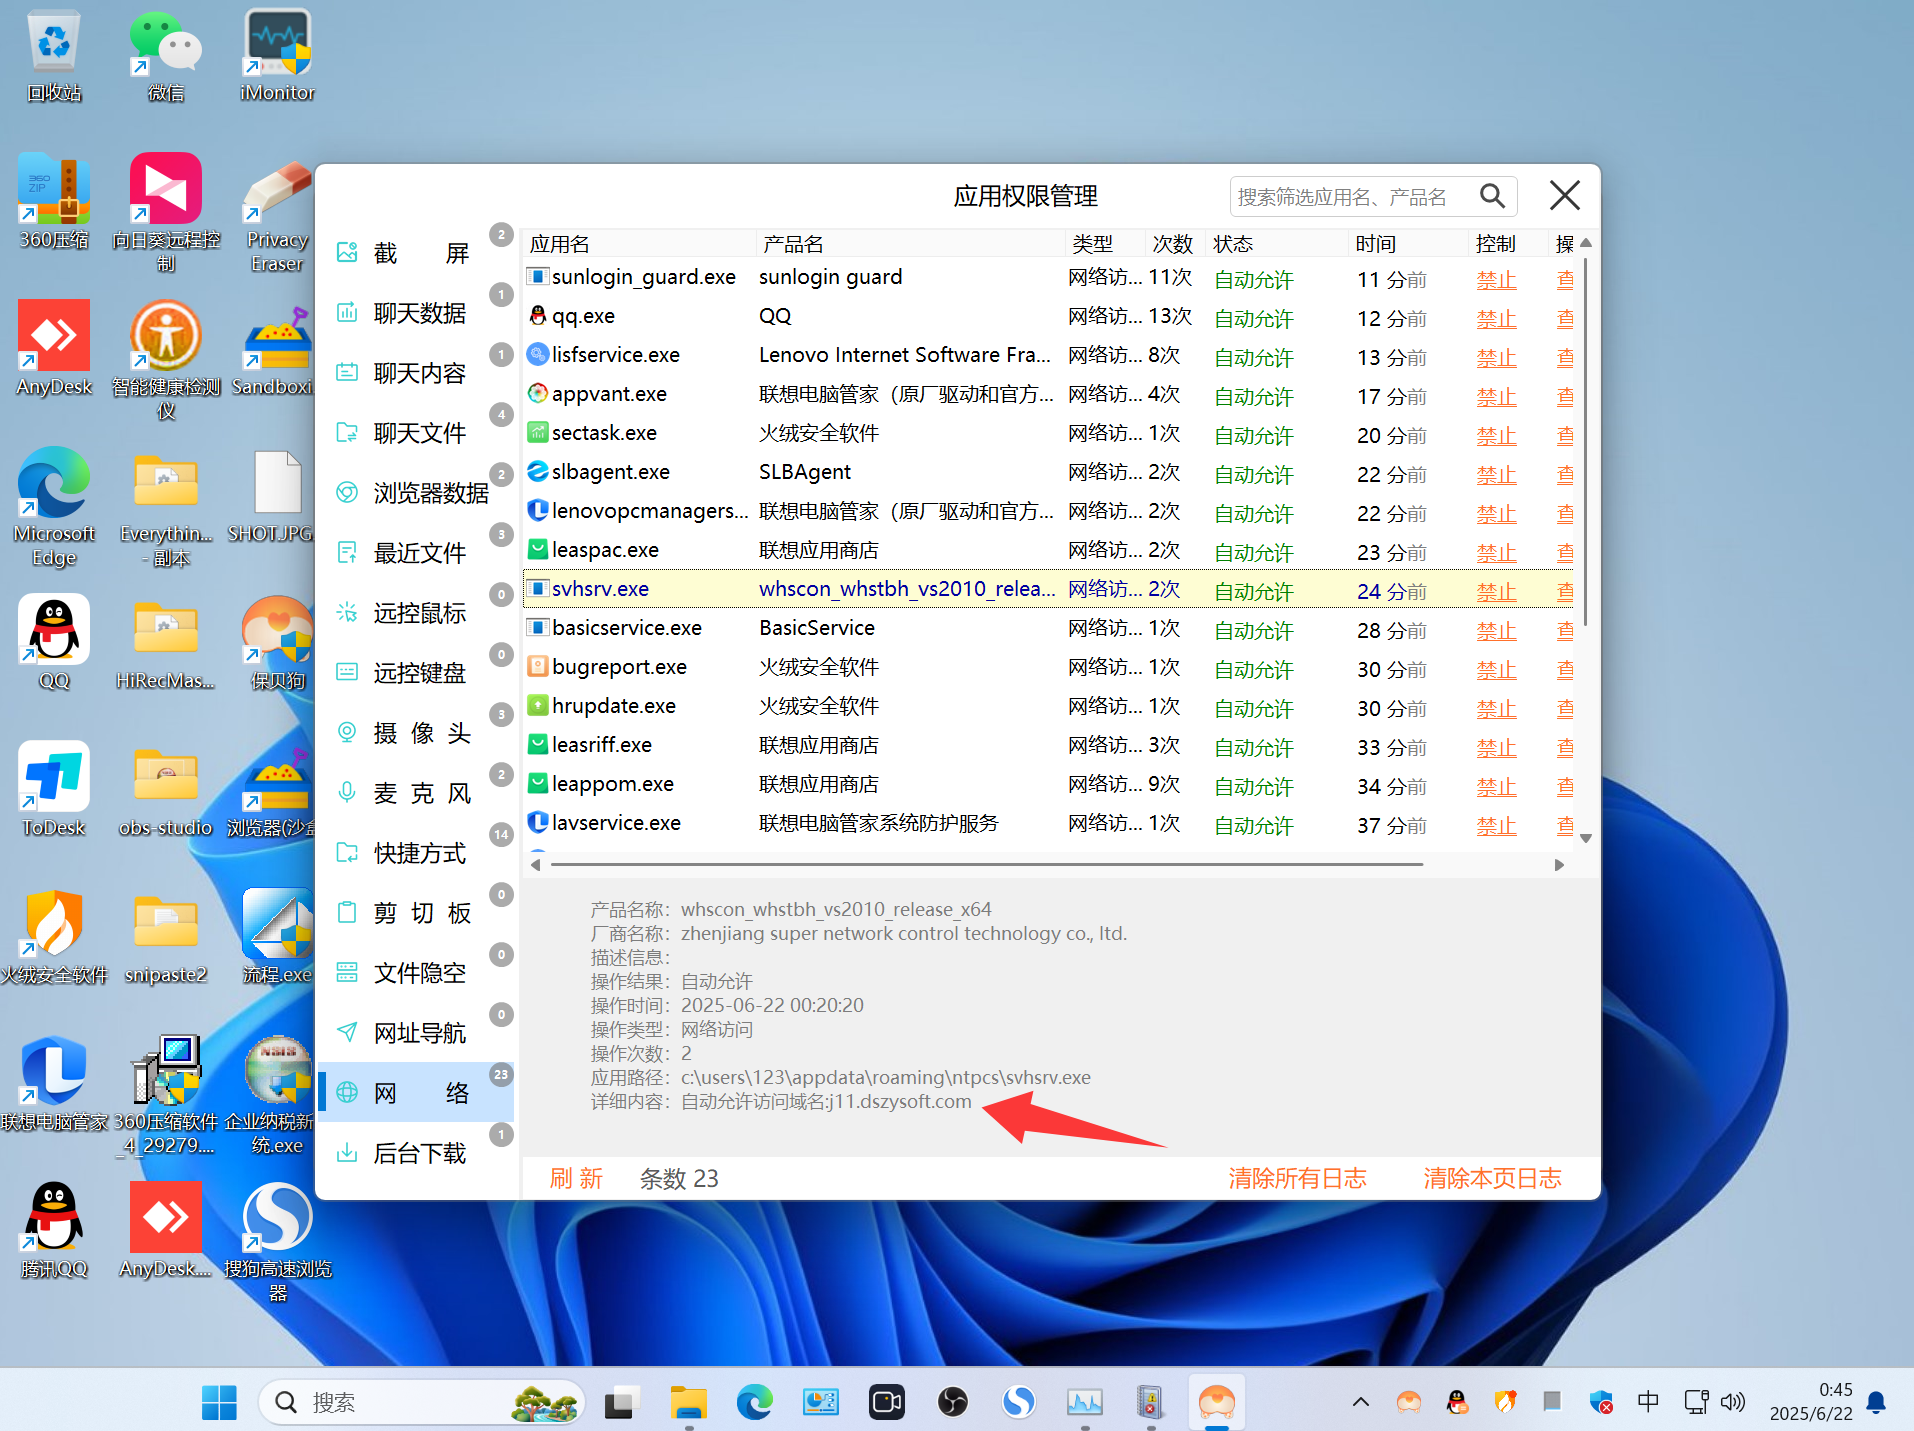Click the taskbar volume icon
The width and height of the screenshot is (1914, 1431).
coord(1733,1402)
